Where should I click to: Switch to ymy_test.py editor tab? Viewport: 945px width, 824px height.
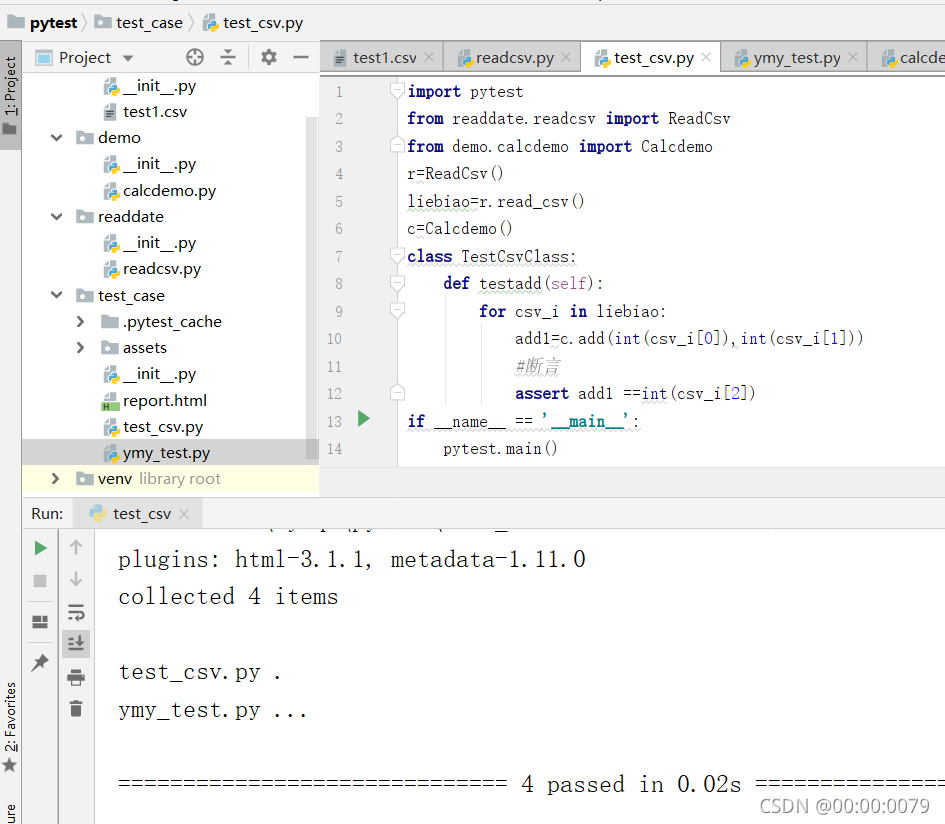pos(794,58)
